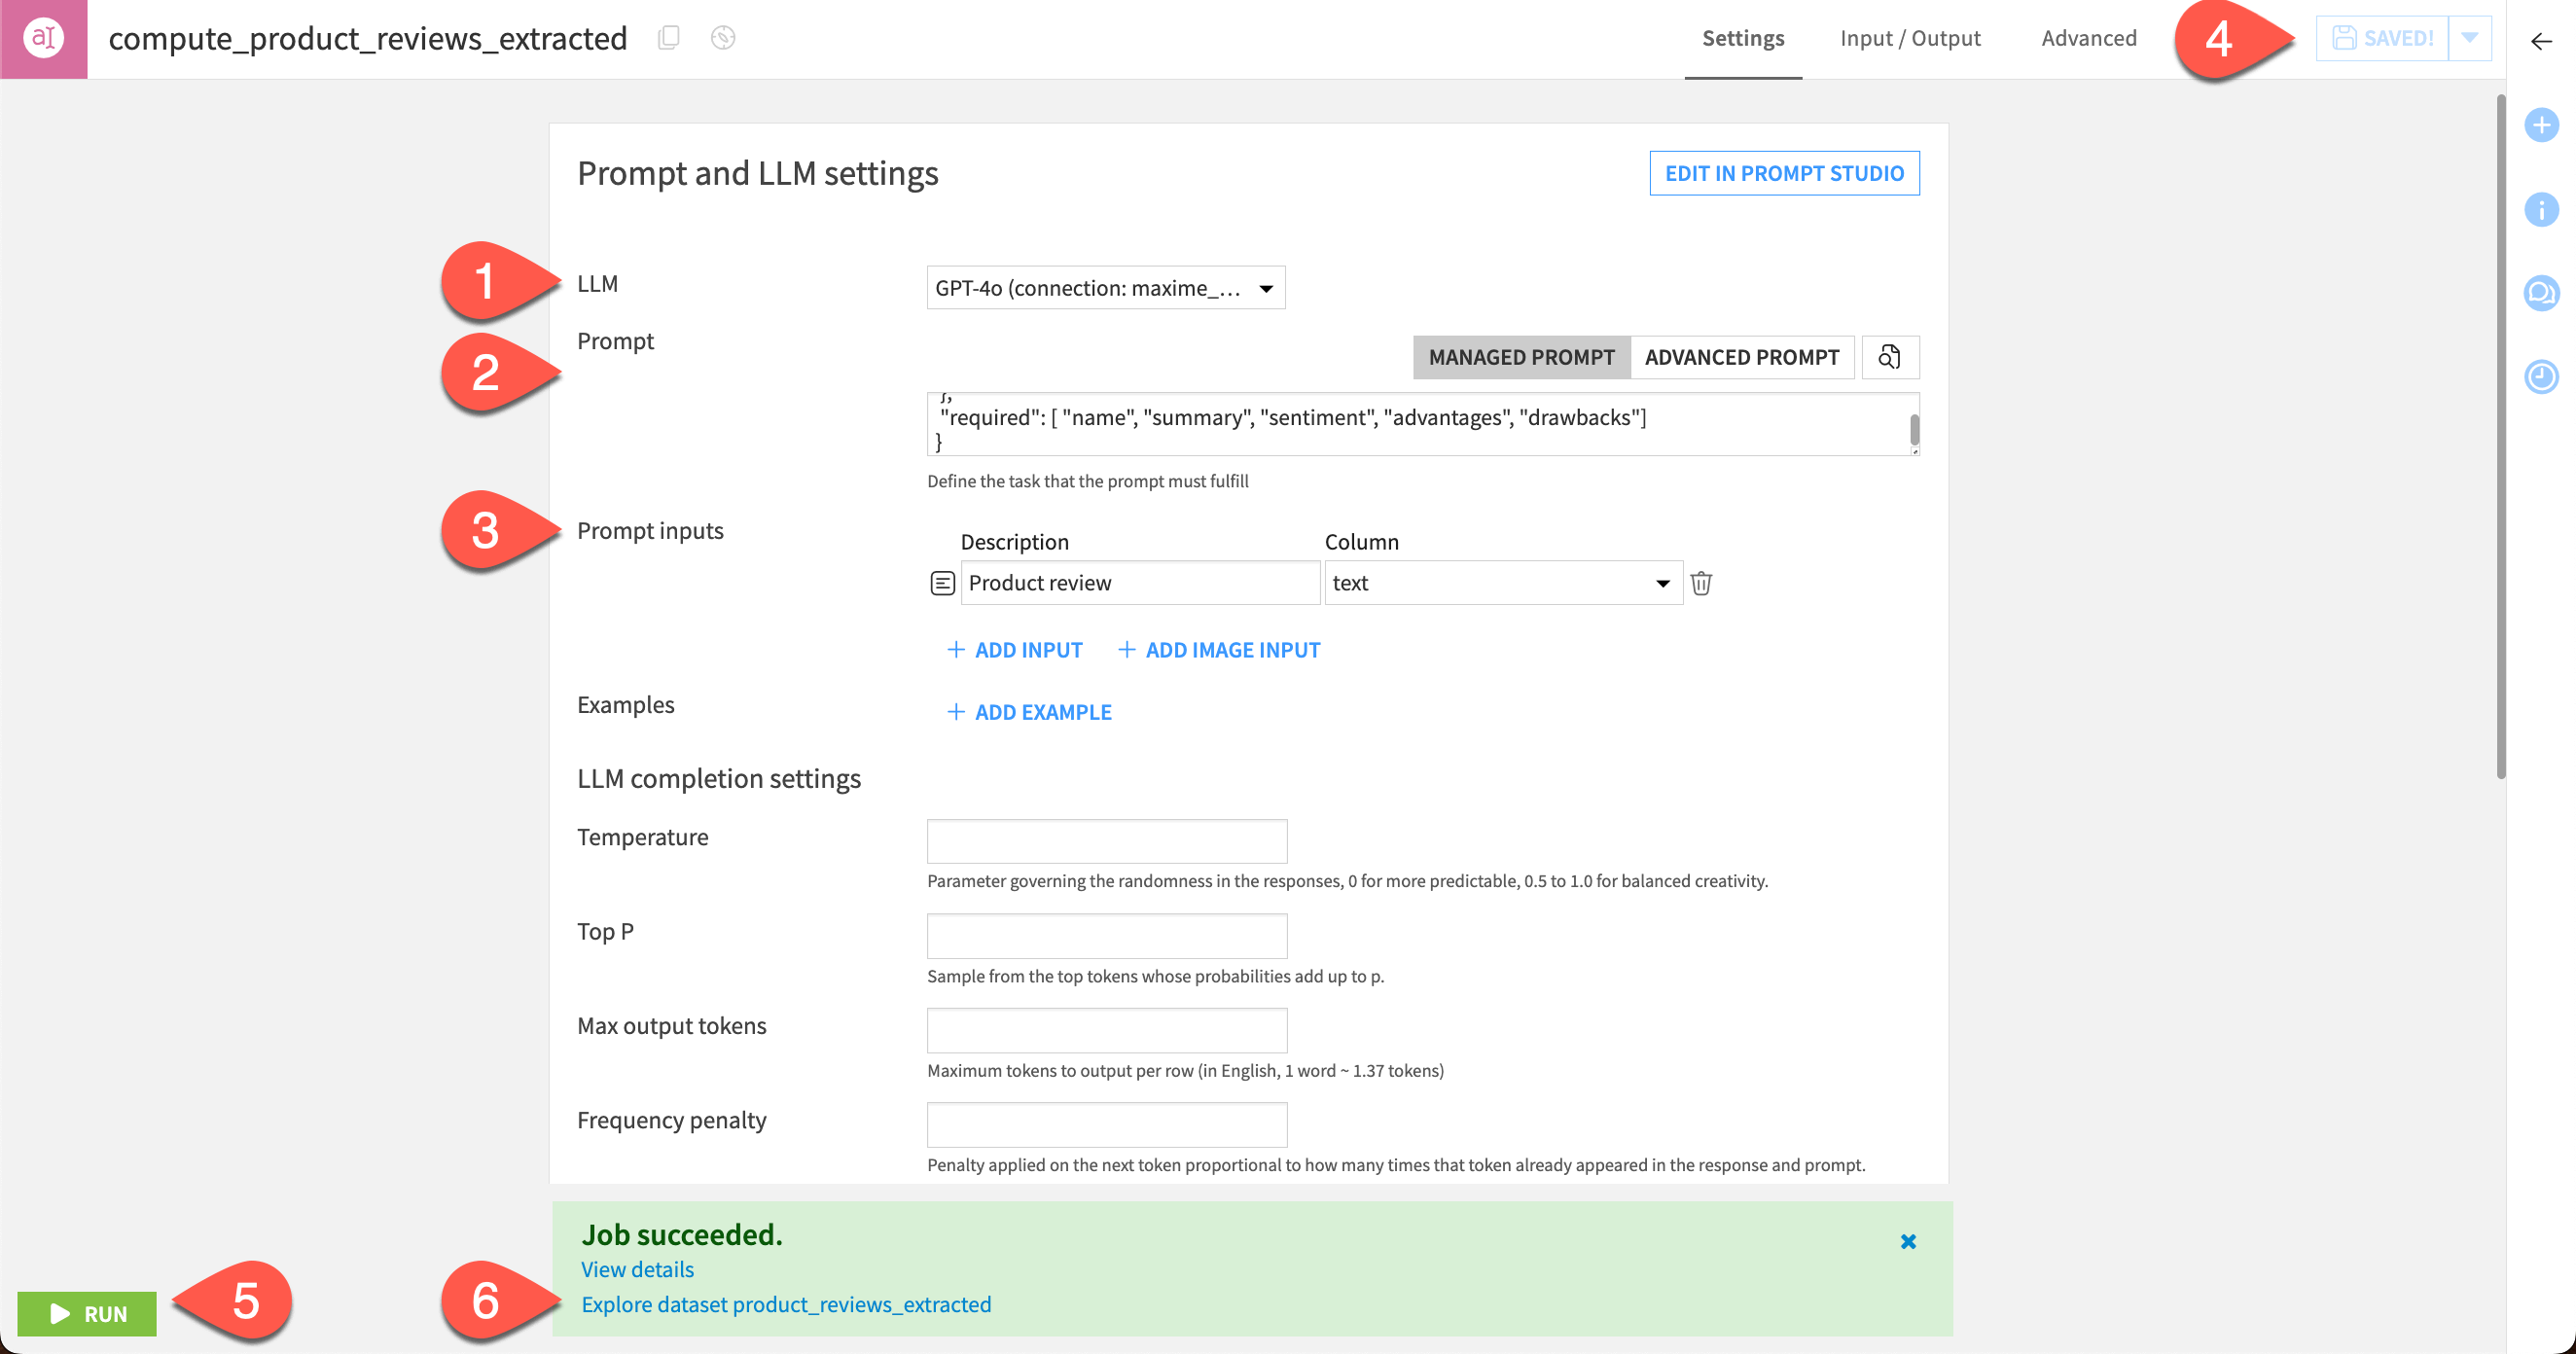Click the circular icon beside recipe title
The height and width of the screenshot is (1354, 2576).
(723, 38)
